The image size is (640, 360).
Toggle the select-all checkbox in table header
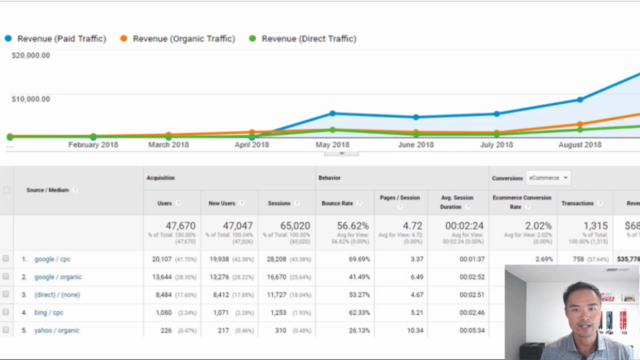point(6,190)
